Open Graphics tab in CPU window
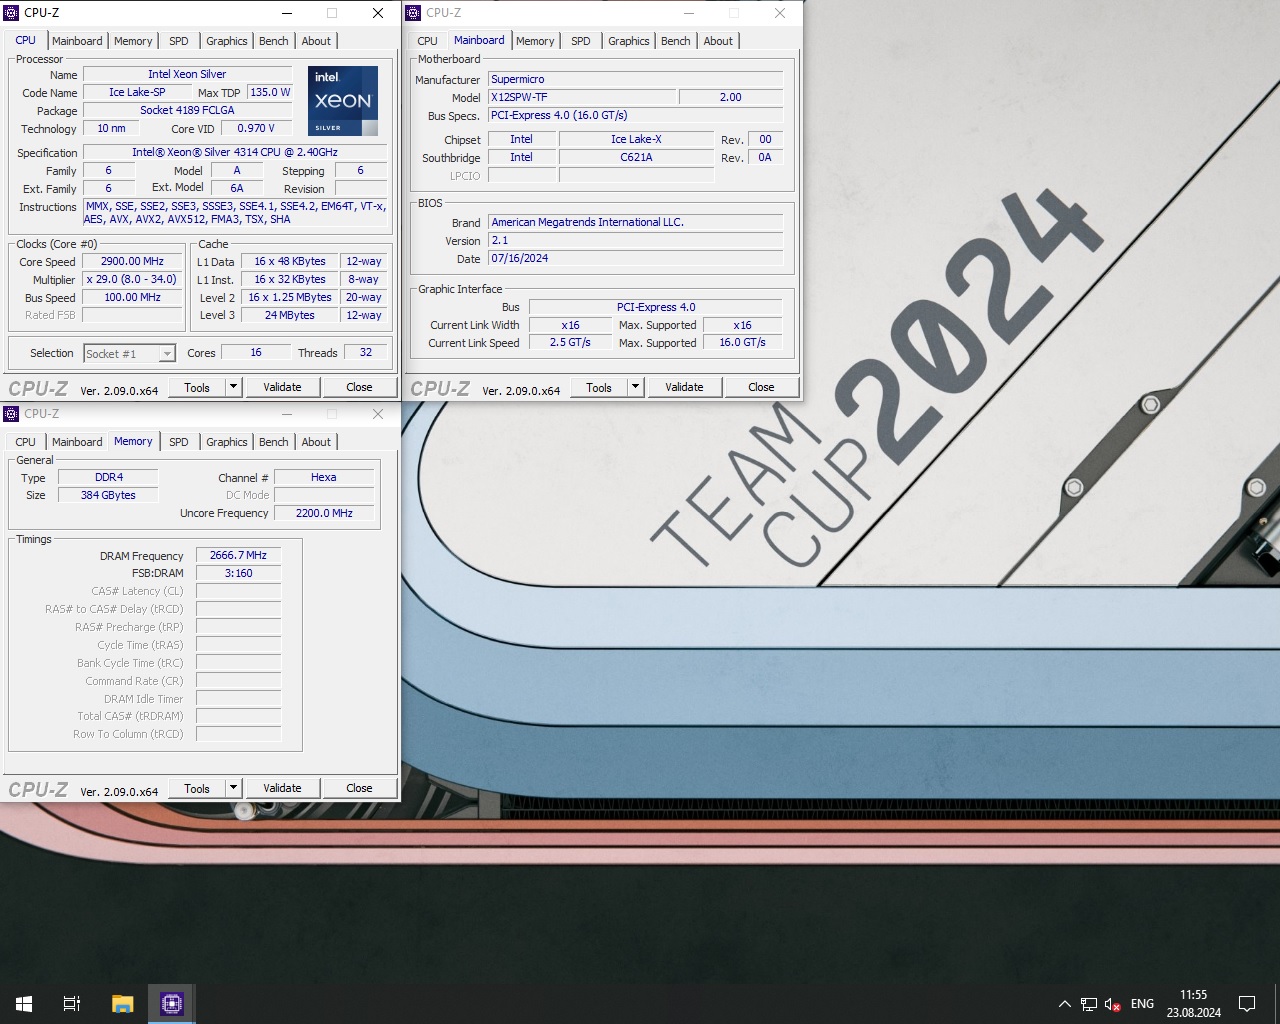Screen dimensions: 1280x1024 [227, 41]
